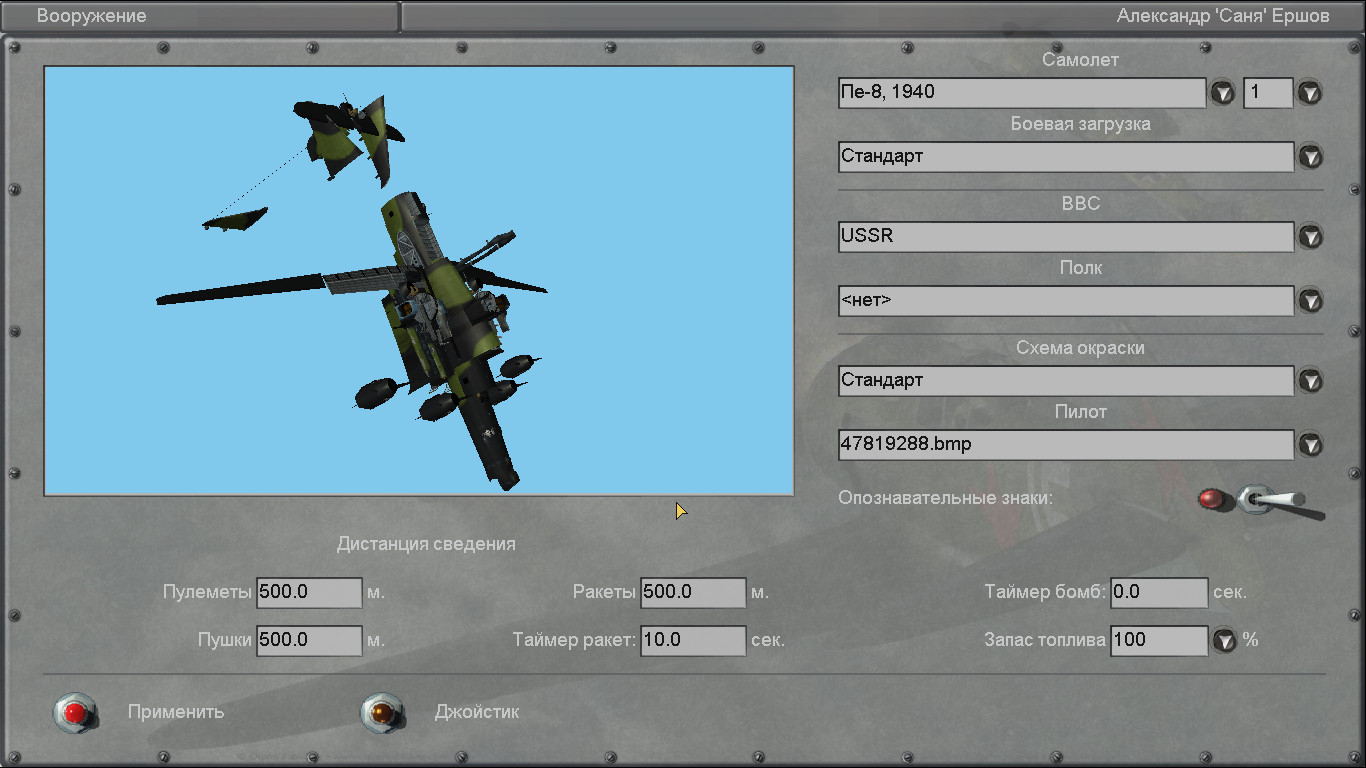Click the Опознавательные знаки label

(x=946, y=497)
